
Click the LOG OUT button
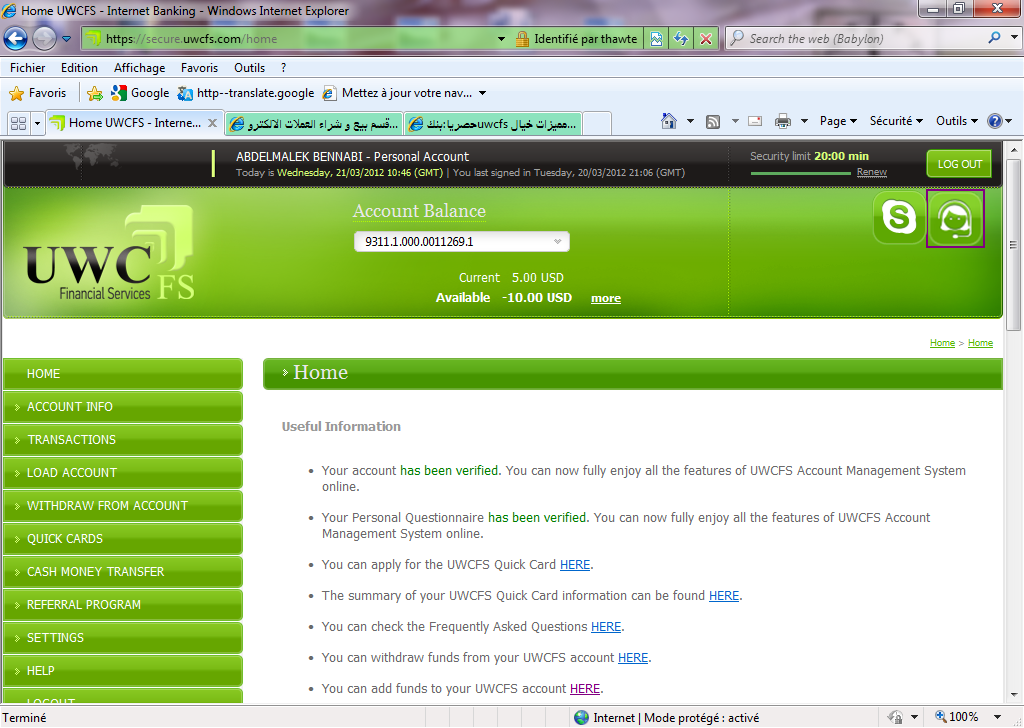pos(959,164)
